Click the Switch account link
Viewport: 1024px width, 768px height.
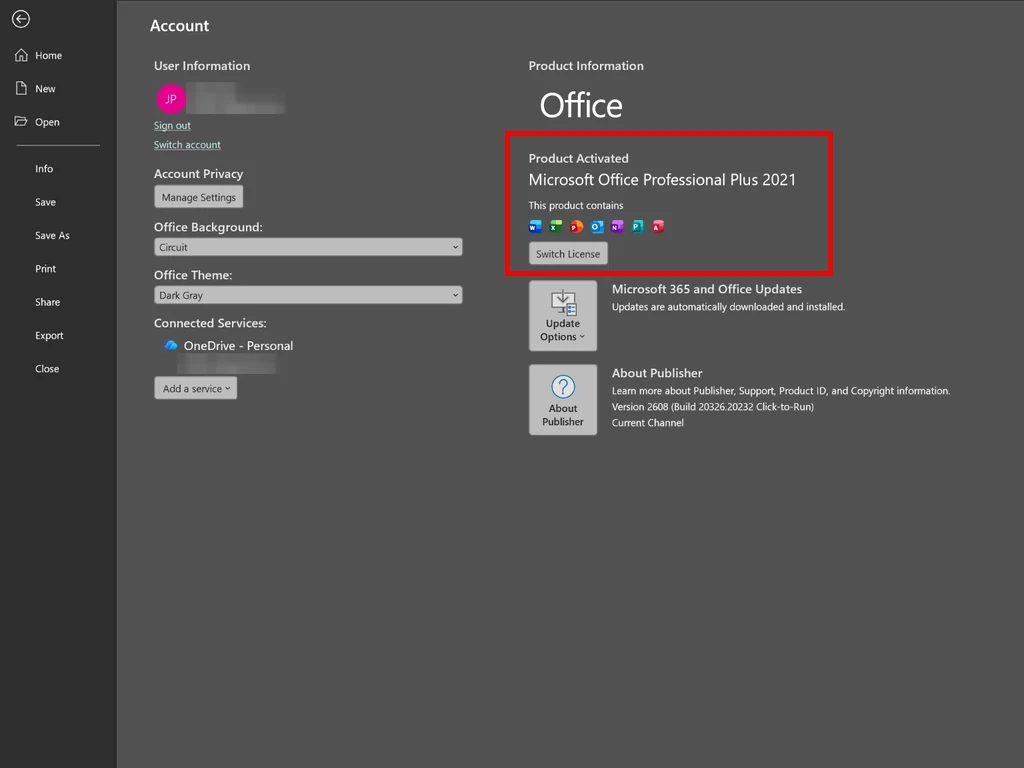click(x=187, y=144)
